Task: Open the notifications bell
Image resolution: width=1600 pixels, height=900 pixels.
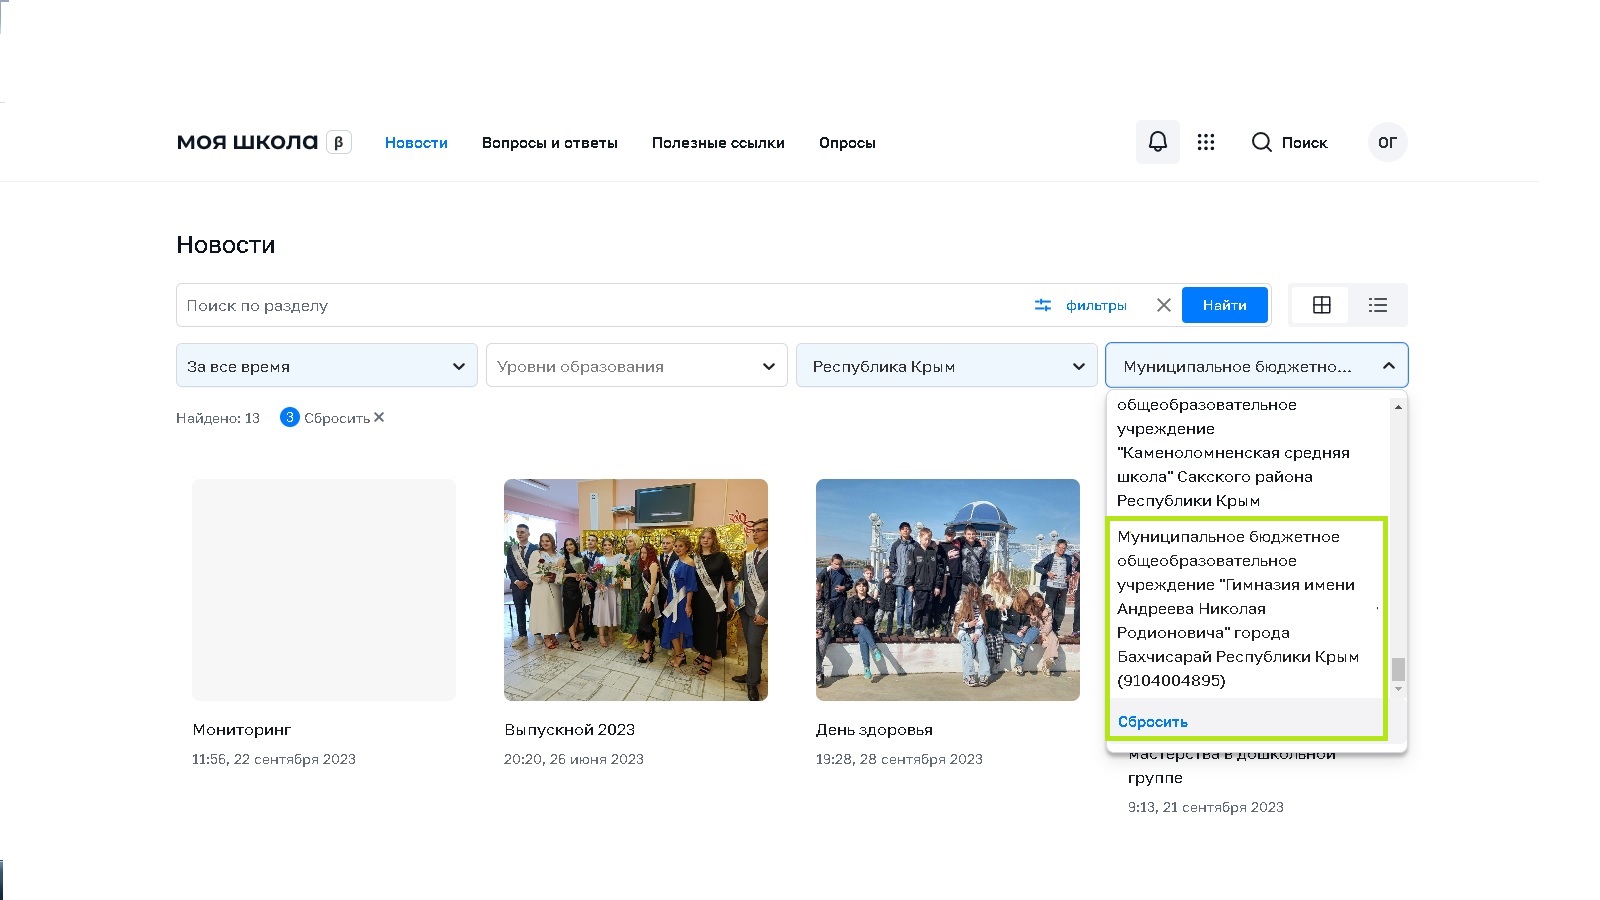Action: tap(1157, 142)
